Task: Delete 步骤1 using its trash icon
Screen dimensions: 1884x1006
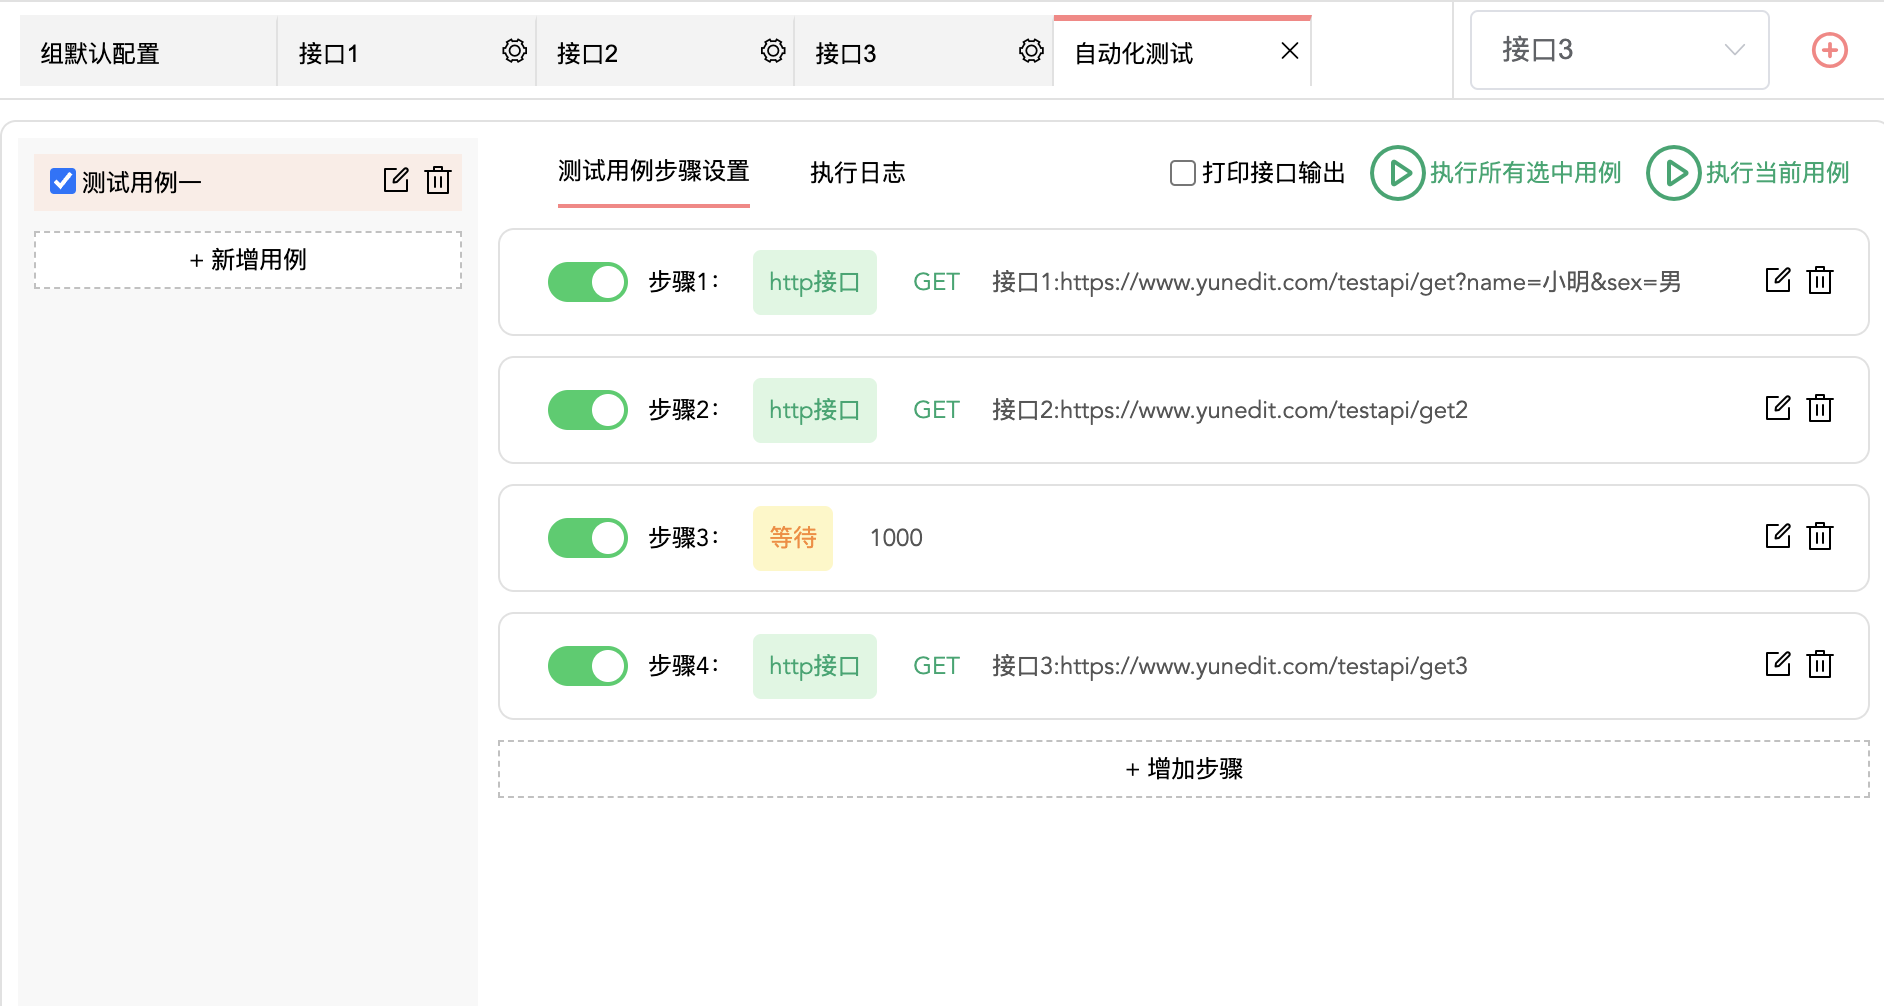Action: tap(1820, 280)
